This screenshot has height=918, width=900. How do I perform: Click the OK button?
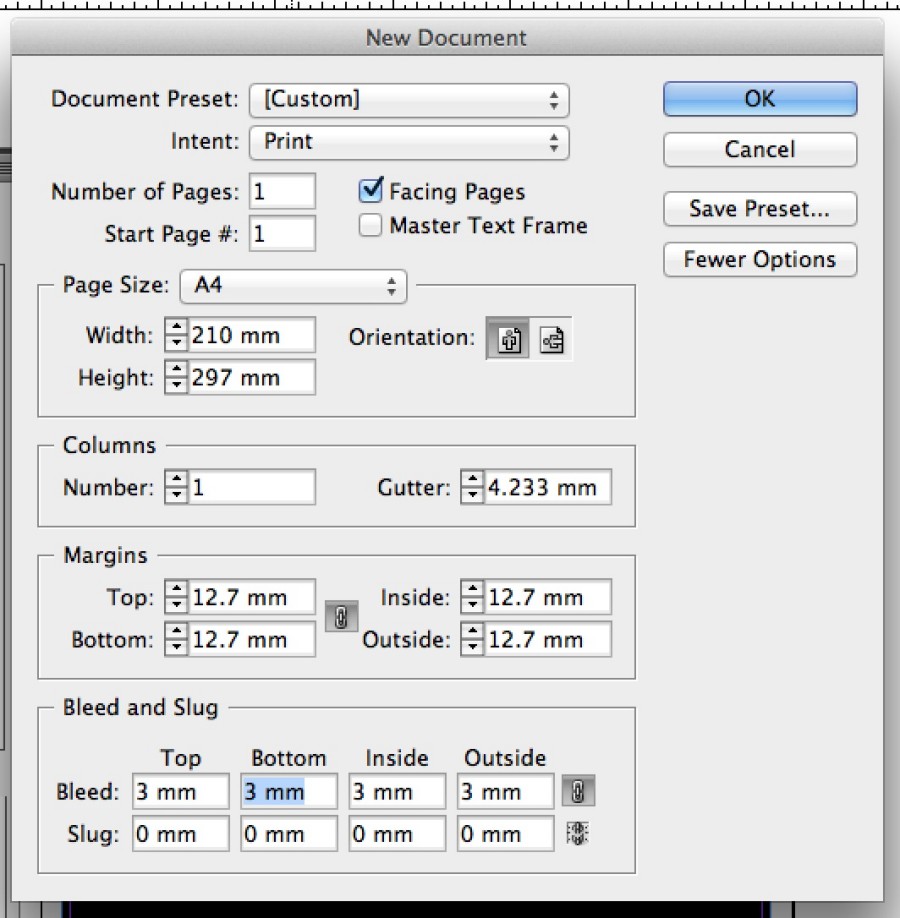pyautogui.click(x=759, y=98)
